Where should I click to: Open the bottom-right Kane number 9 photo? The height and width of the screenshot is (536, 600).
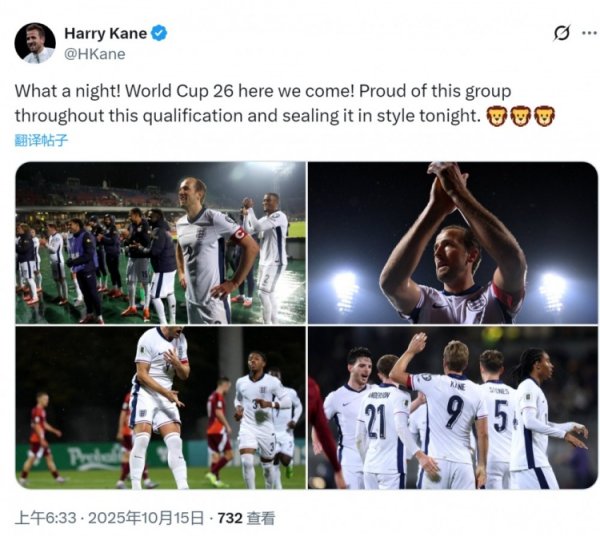point(453,407)
